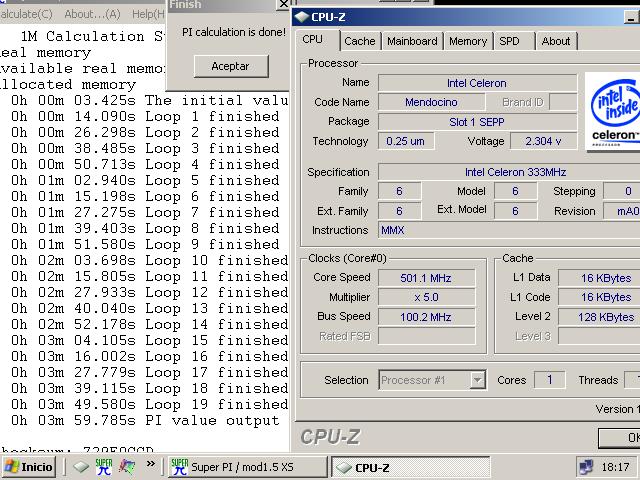
Task: Click the Revision value mA0
Action: (x=622, y=211)
